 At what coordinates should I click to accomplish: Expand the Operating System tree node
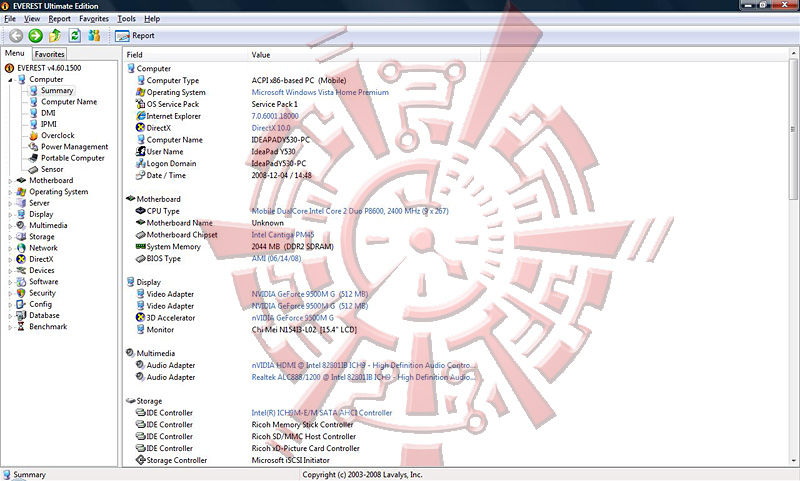click(x=10, y=192)
